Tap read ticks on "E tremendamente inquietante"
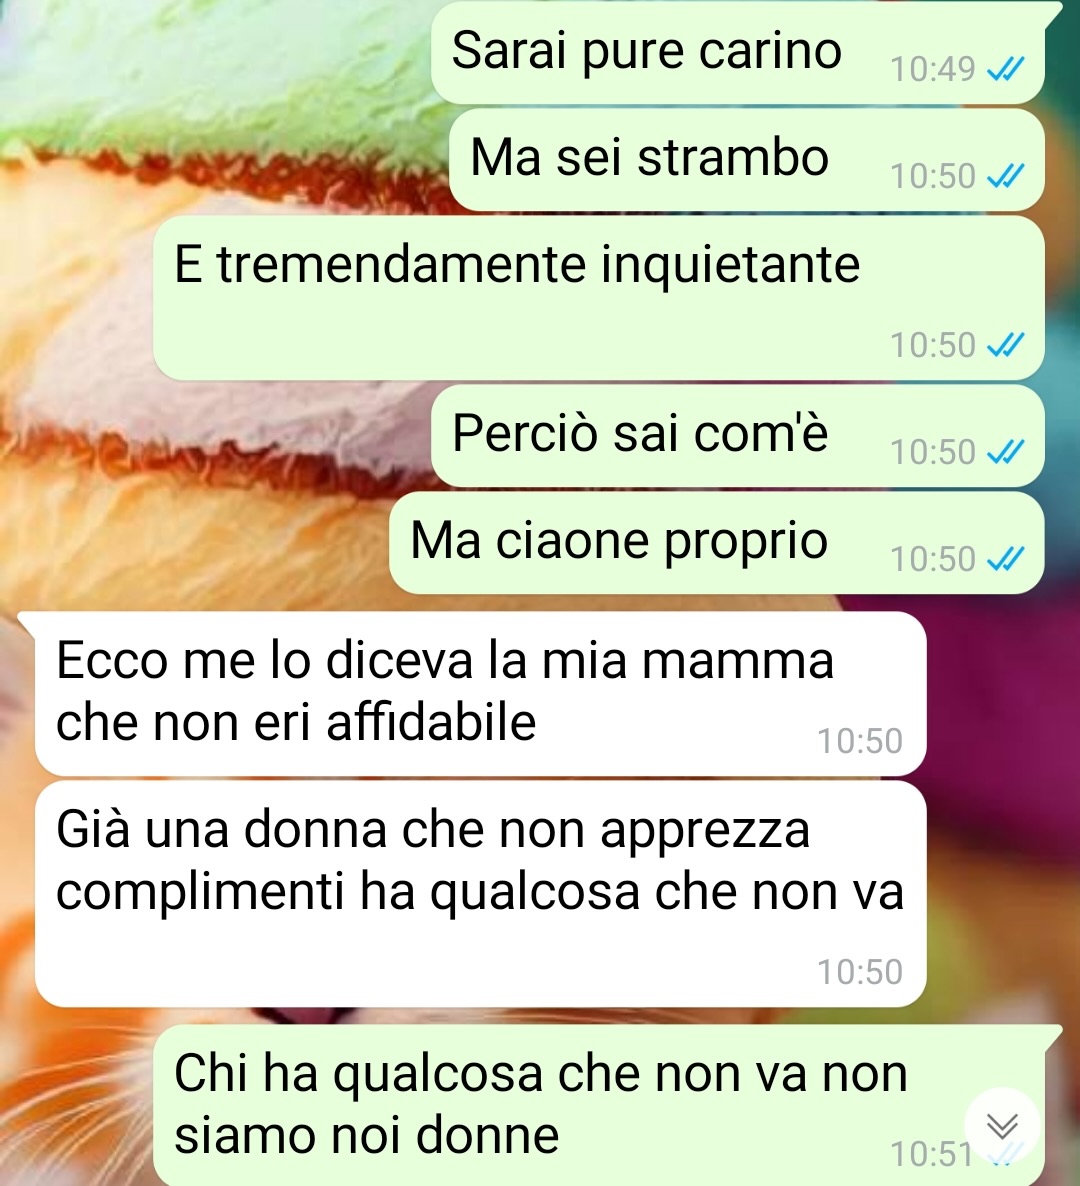1080x1186 pixels. click(x=1006, y=345)
